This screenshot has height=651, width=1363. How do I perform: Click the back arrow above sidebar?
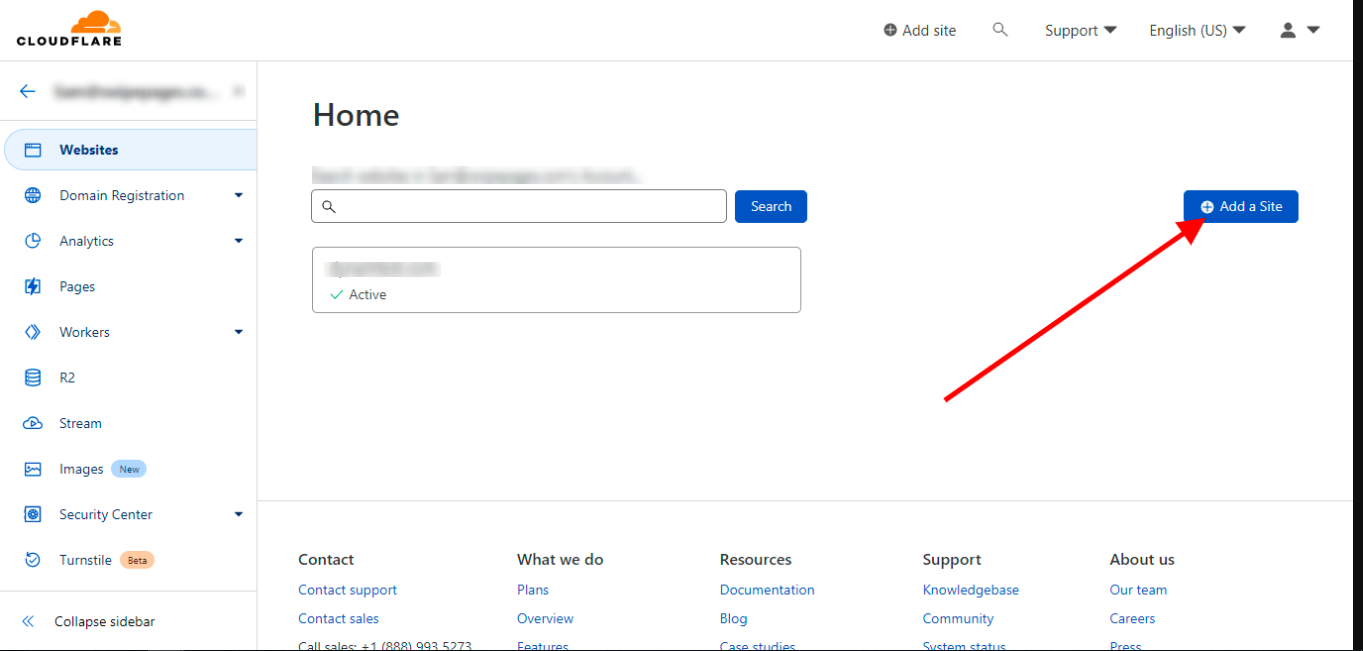pos(28,91)
